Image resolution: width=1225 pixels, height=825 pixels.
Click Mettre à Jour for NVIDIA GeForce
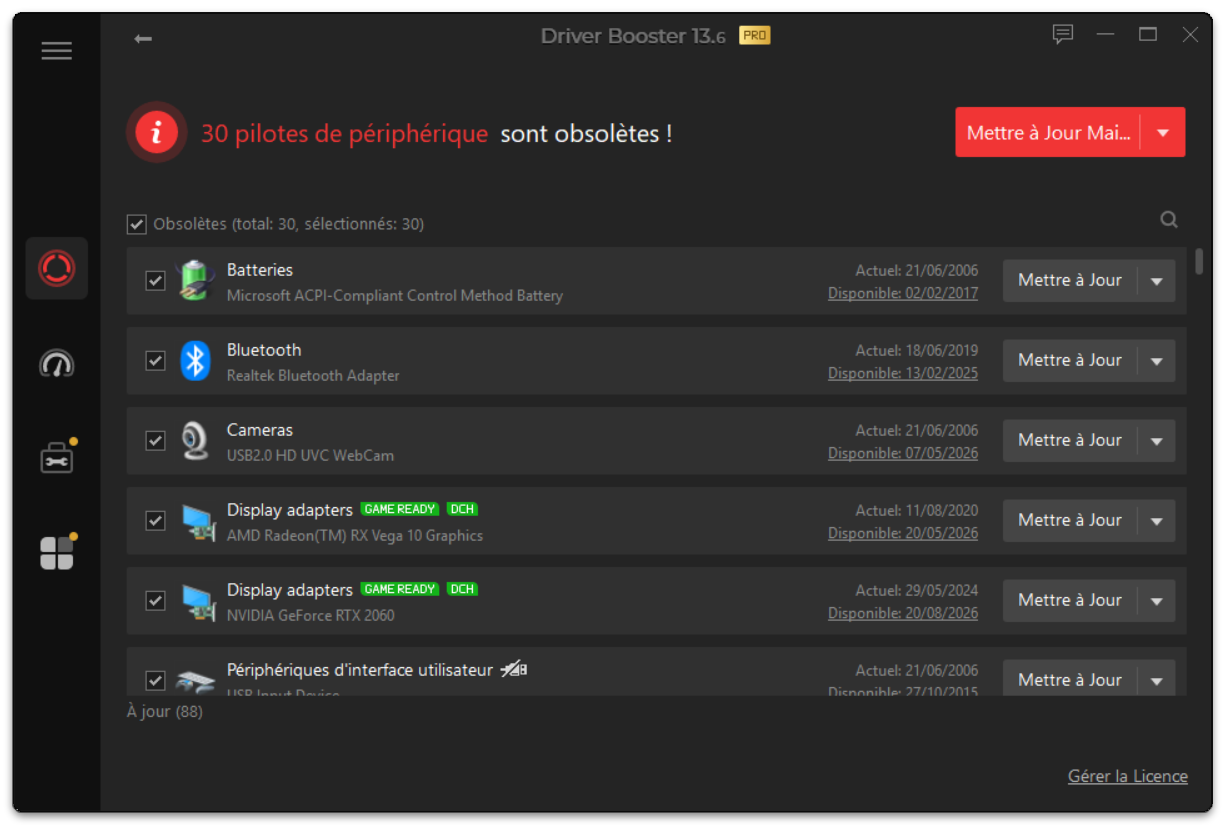[1070, 601]
